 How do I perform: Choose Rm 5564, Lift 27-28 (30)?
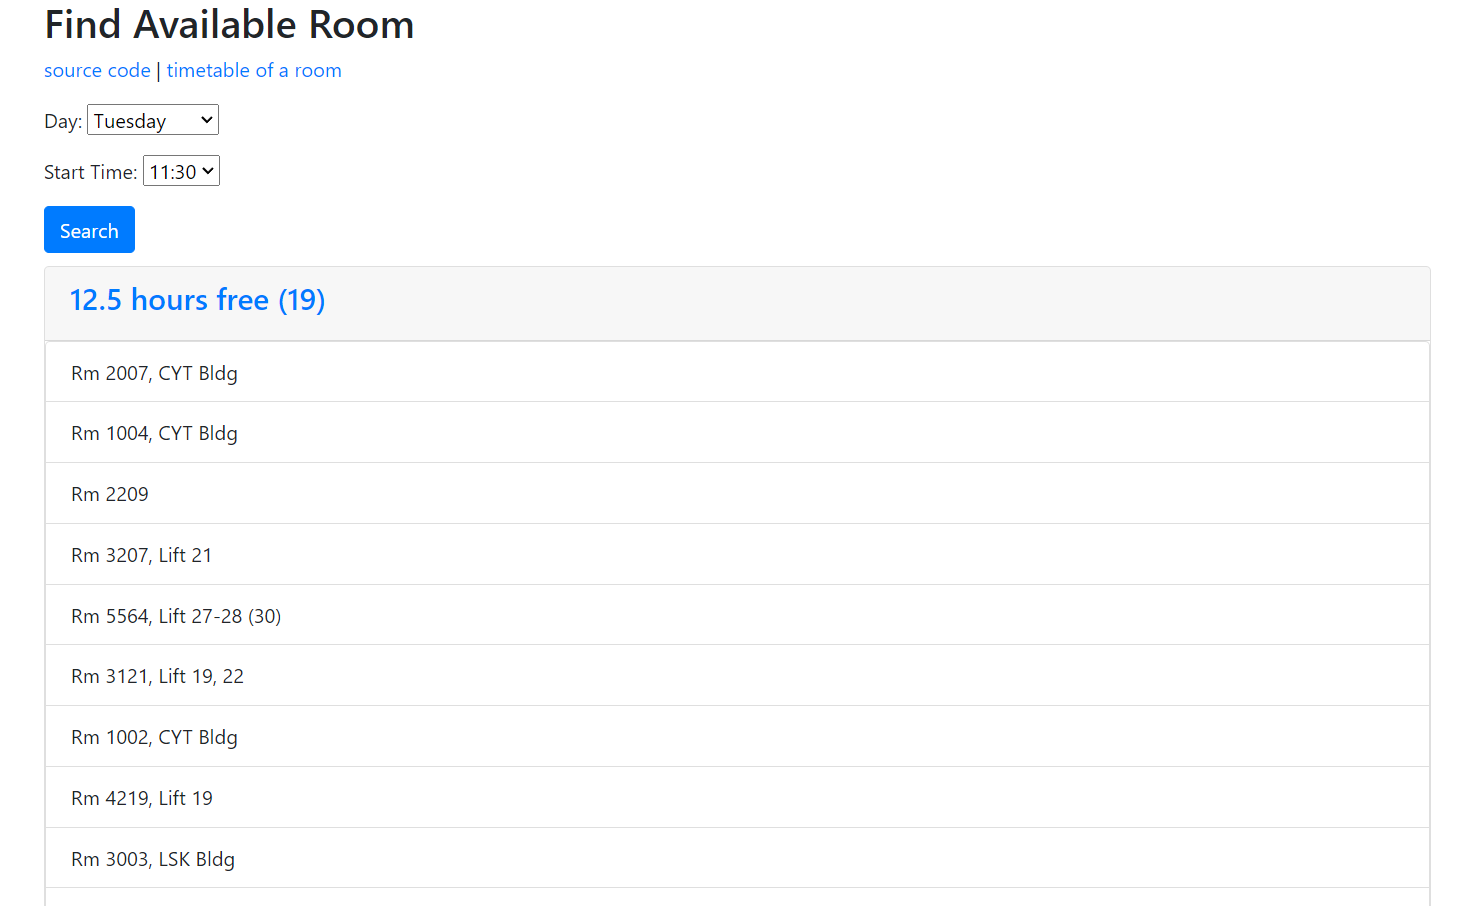pos(176,616)
